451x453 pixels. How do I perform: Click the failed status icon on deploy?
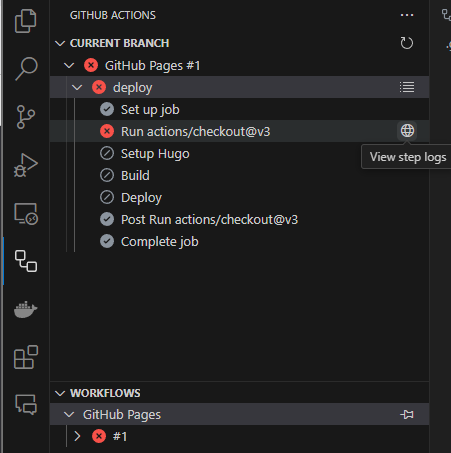[99, 87]
